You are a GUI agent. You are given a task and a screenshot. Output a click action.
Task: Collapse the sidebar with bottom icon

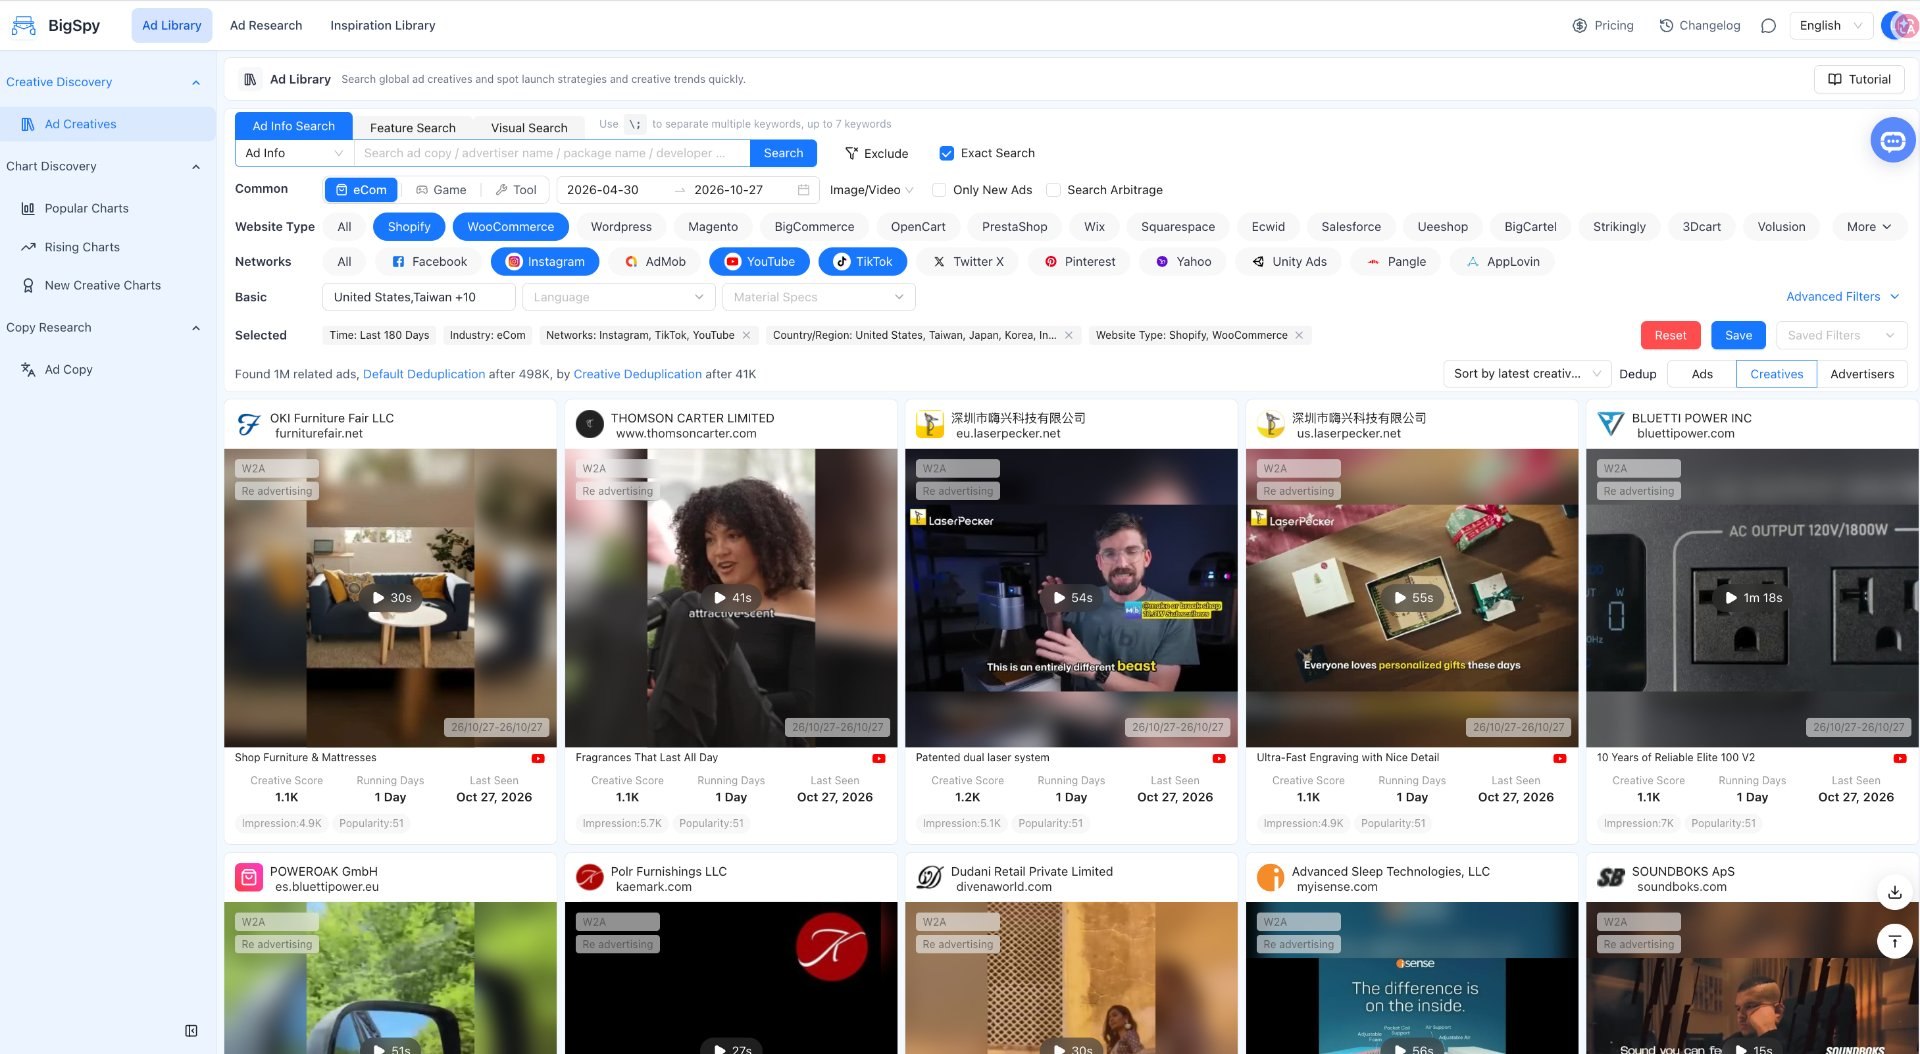pyautogui.click(x=191, y=1031)
